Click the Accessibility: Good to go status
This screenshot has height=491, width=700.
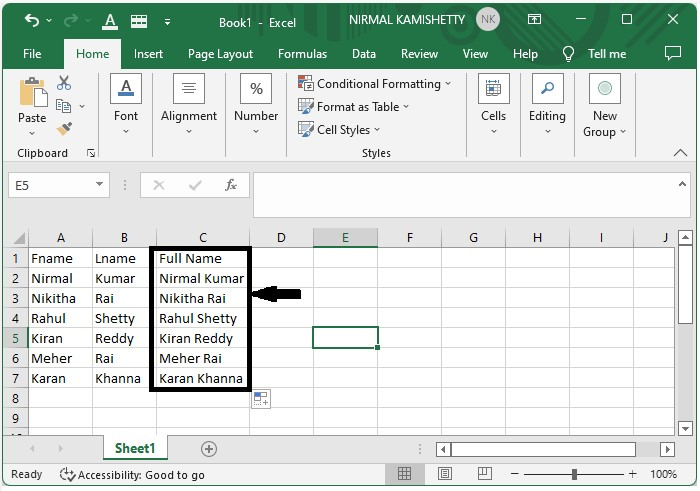tap(132, 475)
